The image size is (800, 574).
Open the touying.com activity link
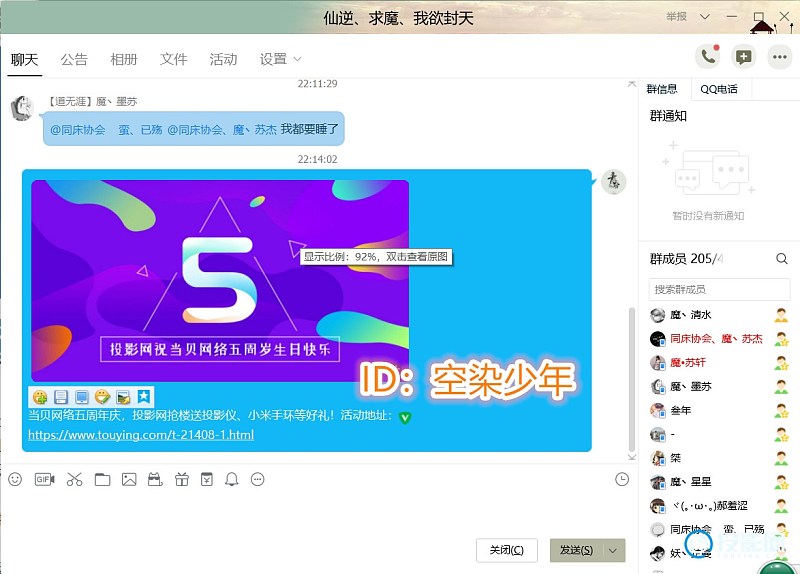click(141, 435)
